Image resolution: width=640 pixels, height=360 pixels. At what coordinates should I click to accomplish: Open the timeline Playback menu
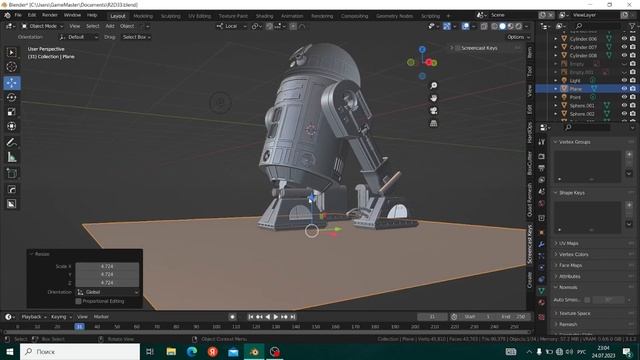[x=33, y=317]
